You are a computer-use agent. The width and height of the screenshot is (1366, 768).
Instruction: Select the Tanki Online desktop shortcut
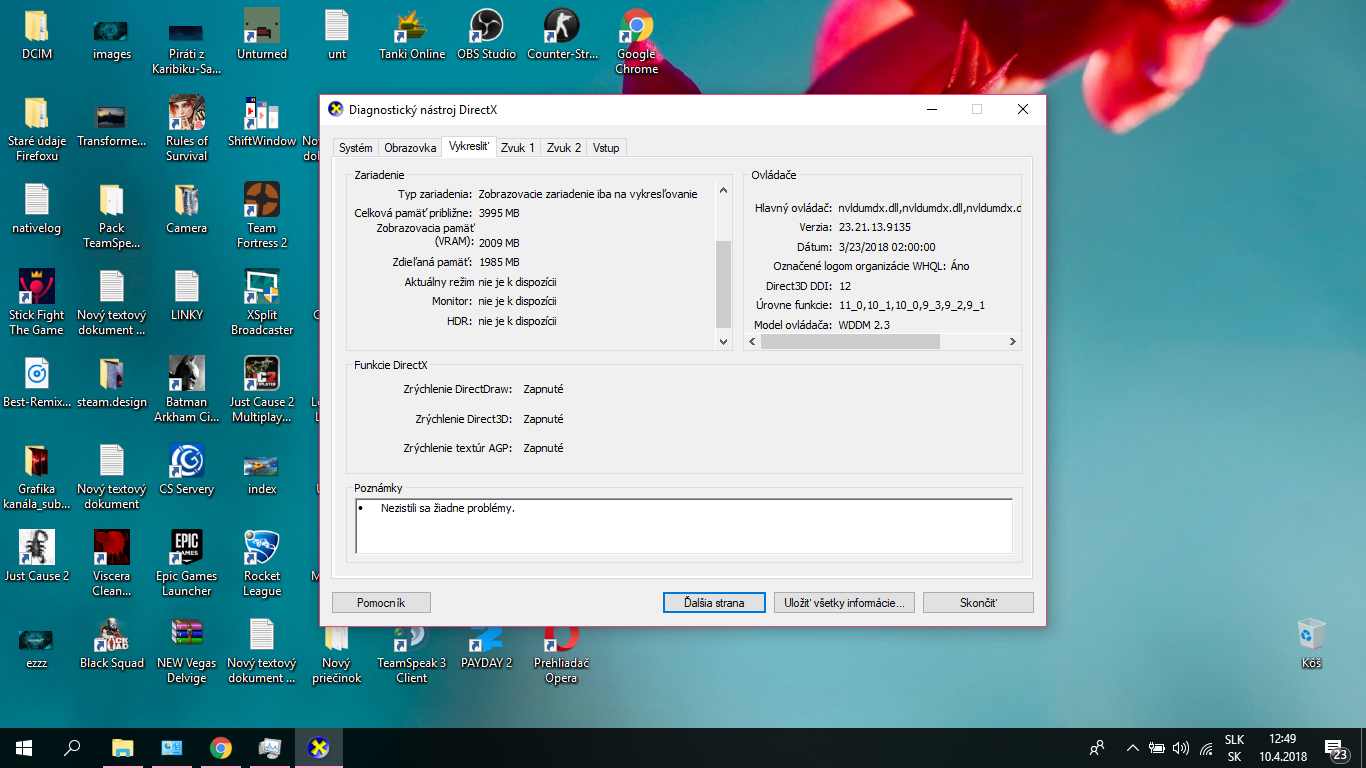[412, 35]
